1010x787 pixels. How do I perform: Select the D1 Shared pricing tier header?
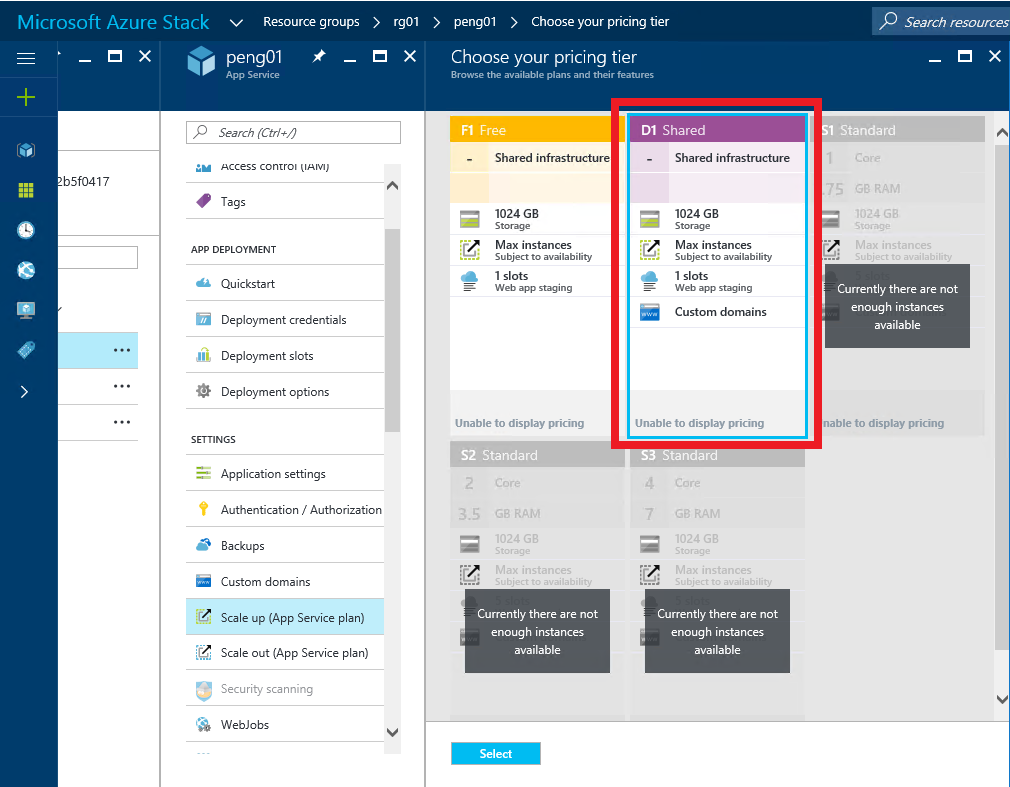717,129
